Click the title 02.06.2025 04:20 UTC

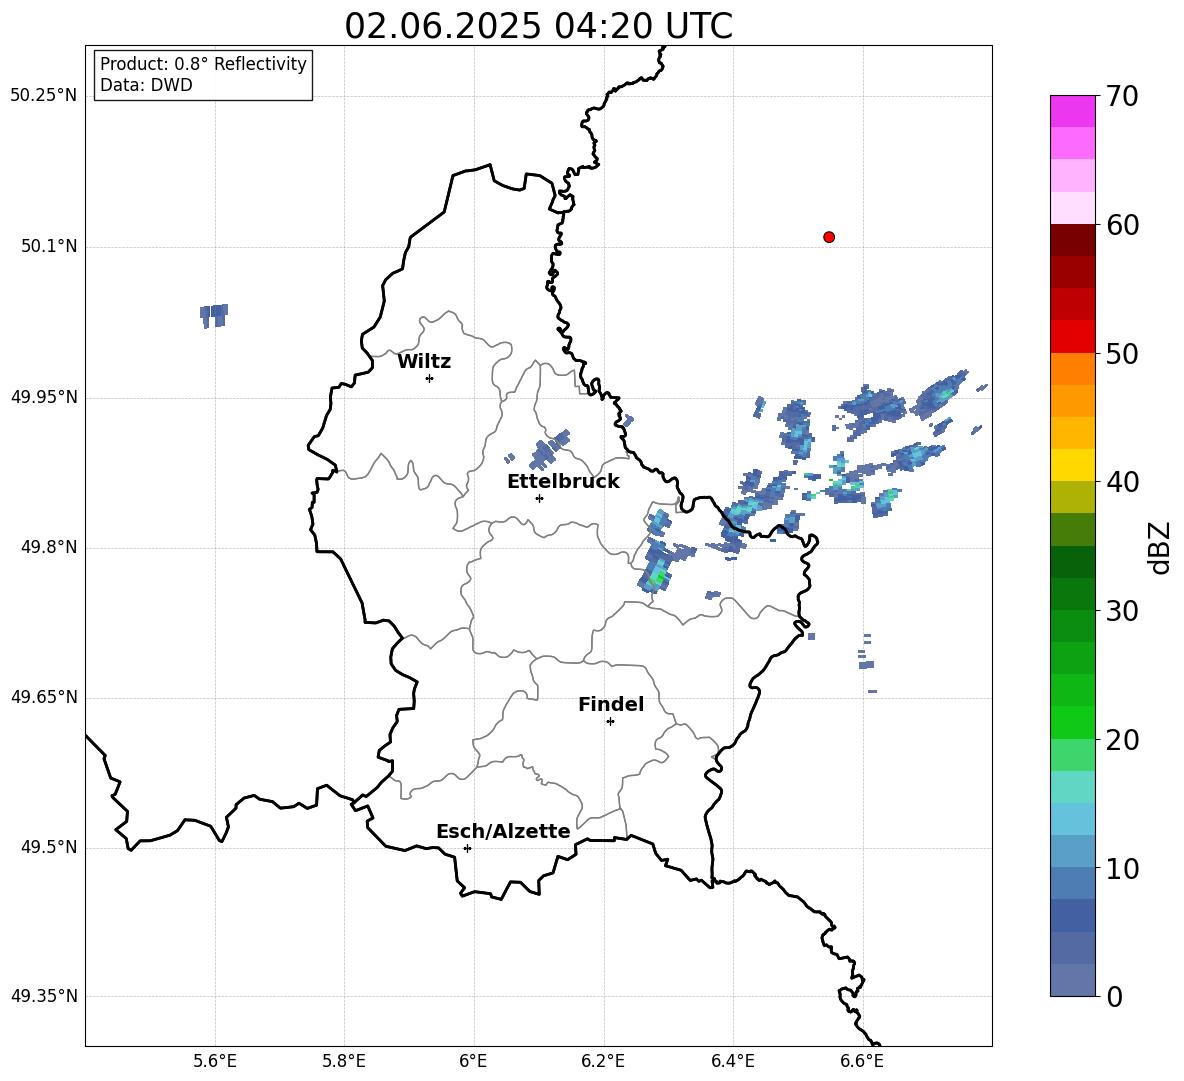click(x=538, y=26)
